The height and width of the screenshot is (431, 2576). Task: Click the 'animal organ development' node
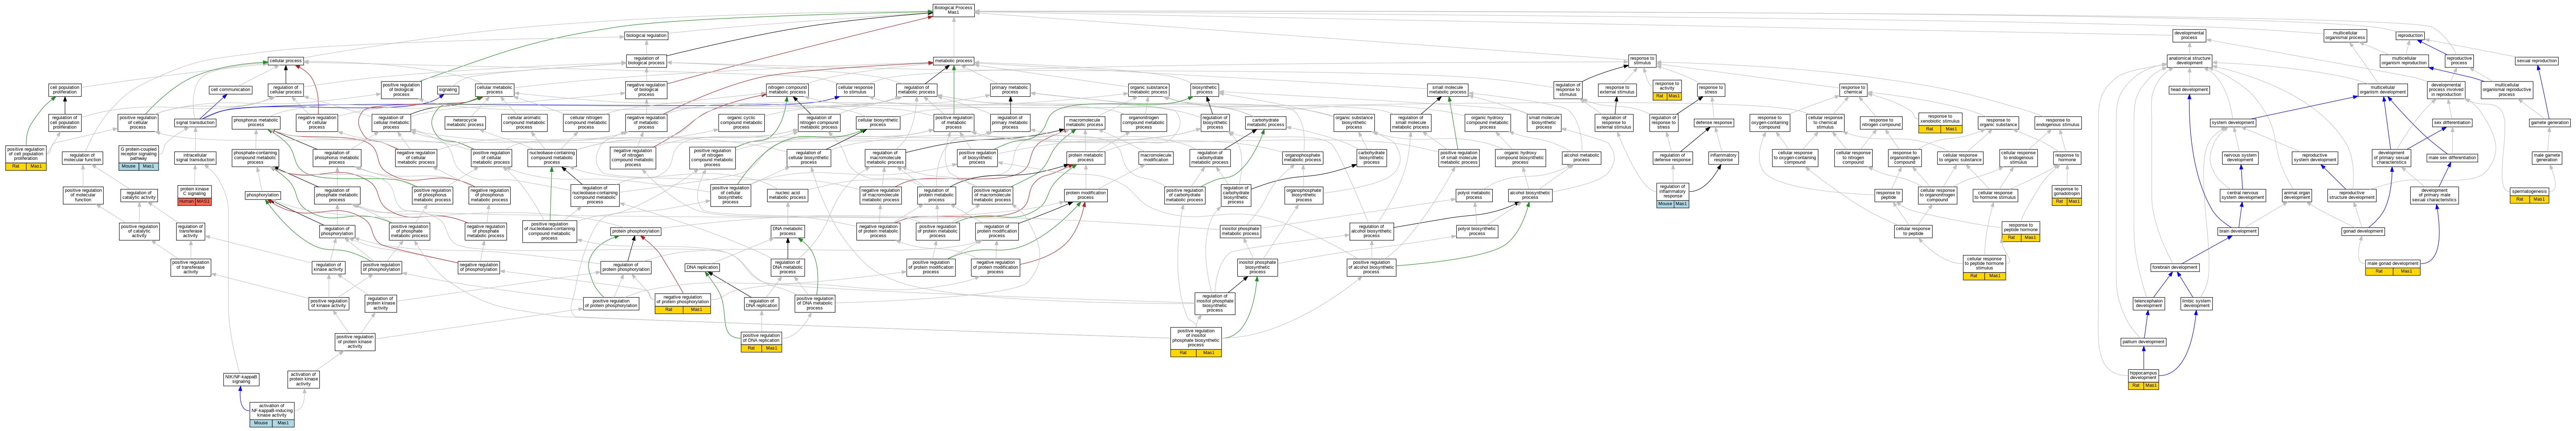[2297, 195]
